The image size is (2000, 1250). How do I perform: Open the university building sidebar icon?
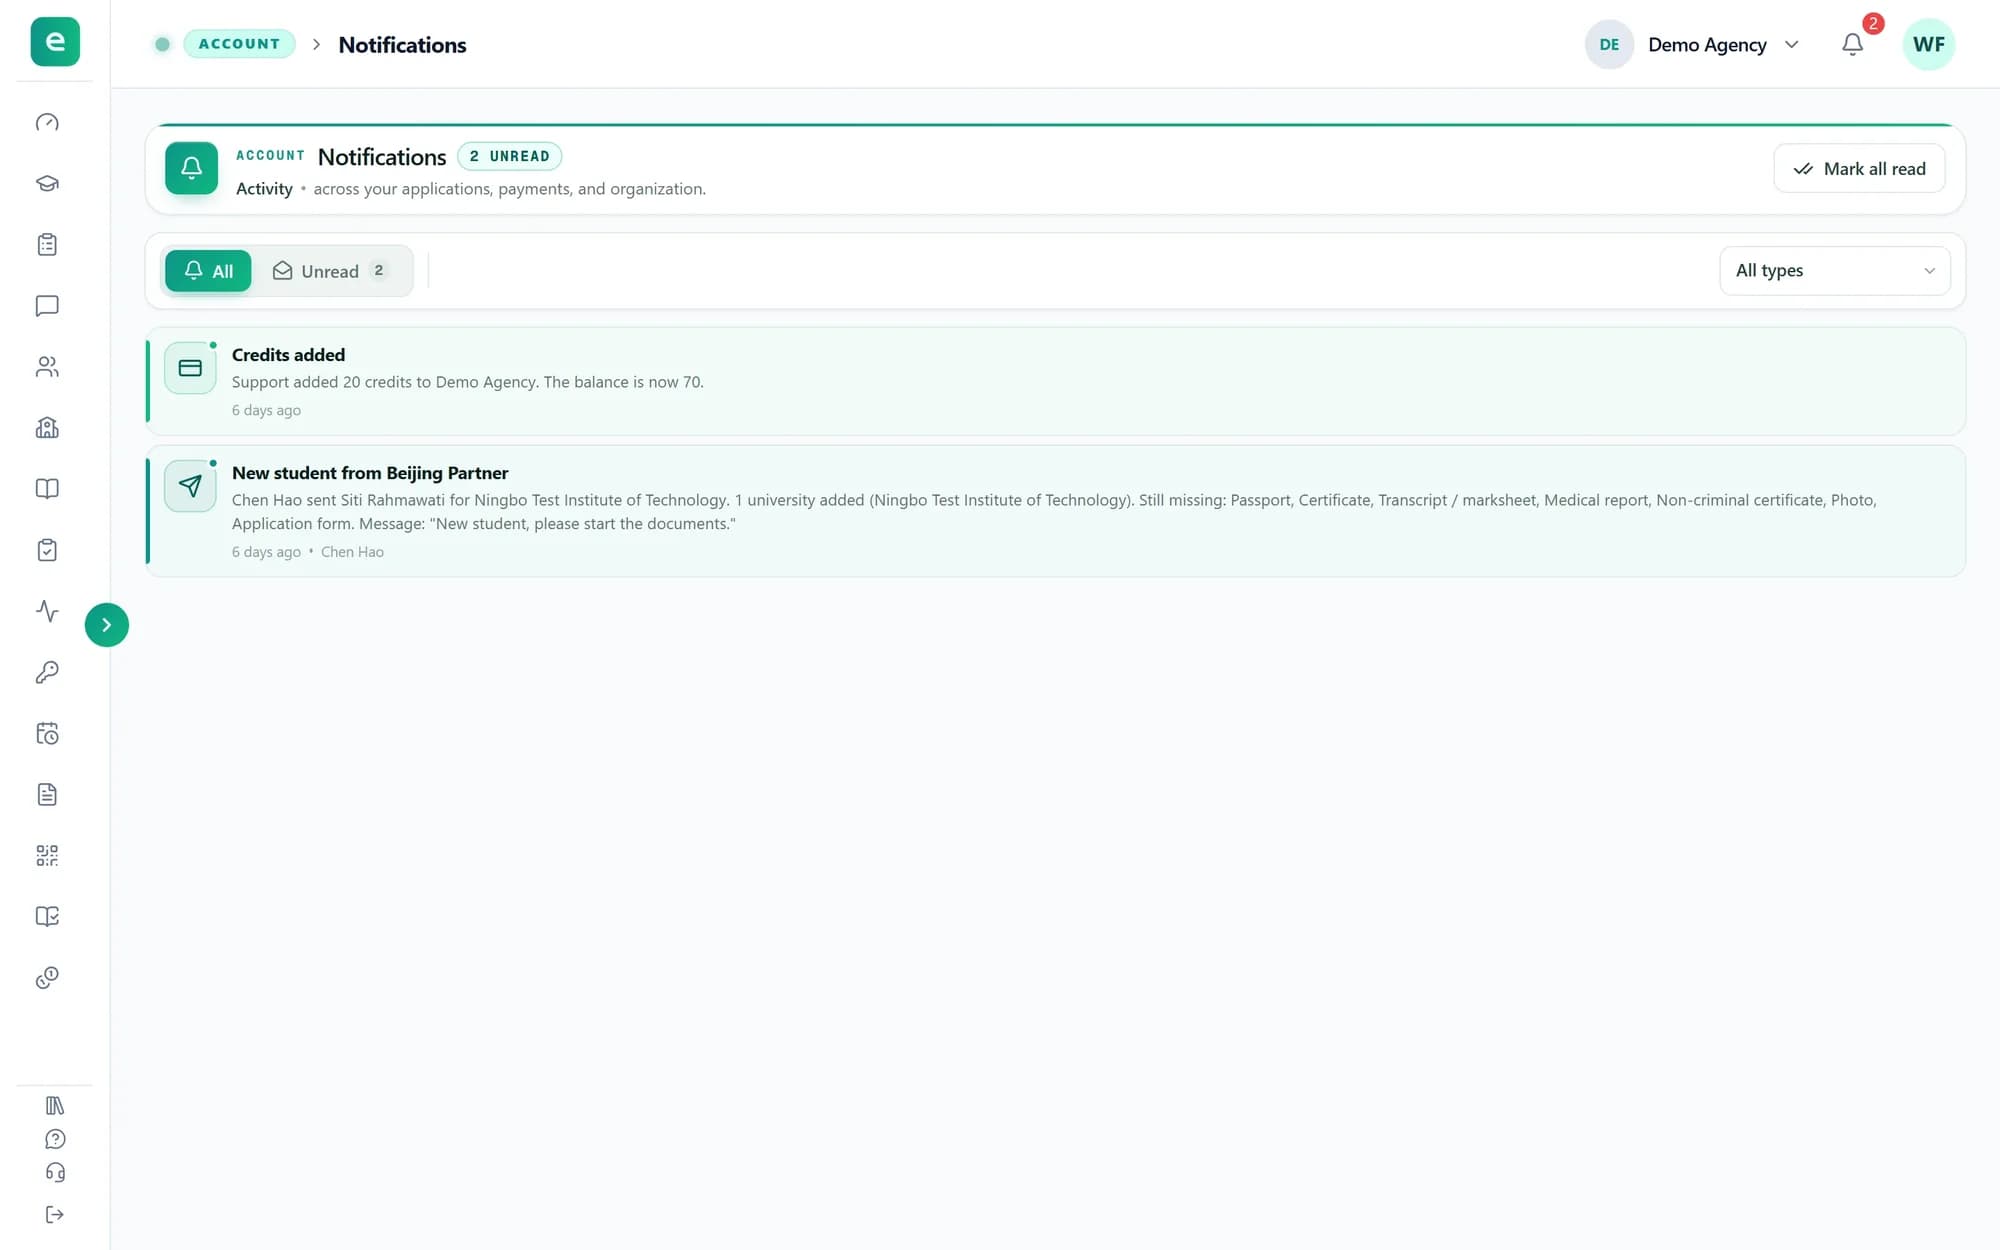(x=47, y=428)
